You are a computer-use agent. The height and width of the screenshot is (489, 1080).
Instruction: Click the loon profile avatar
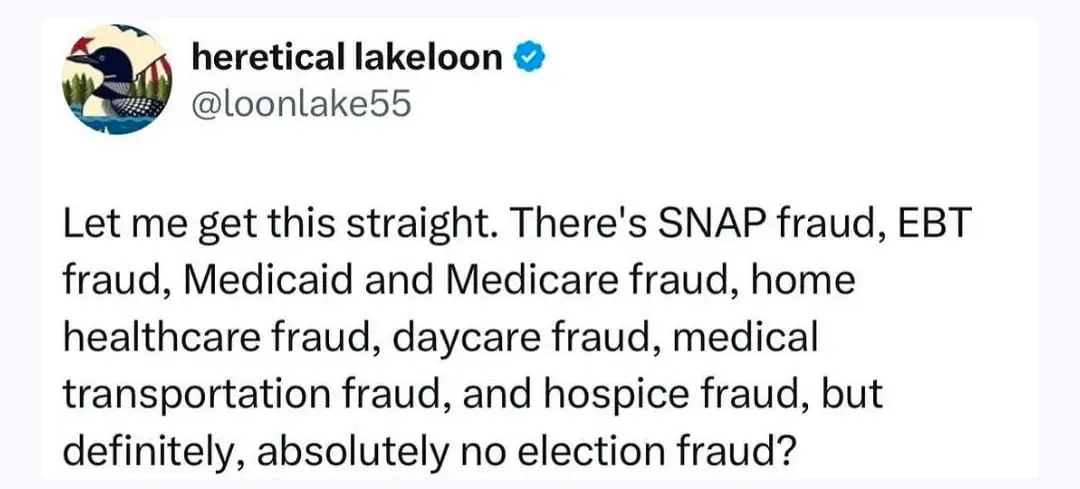[115, 79]
